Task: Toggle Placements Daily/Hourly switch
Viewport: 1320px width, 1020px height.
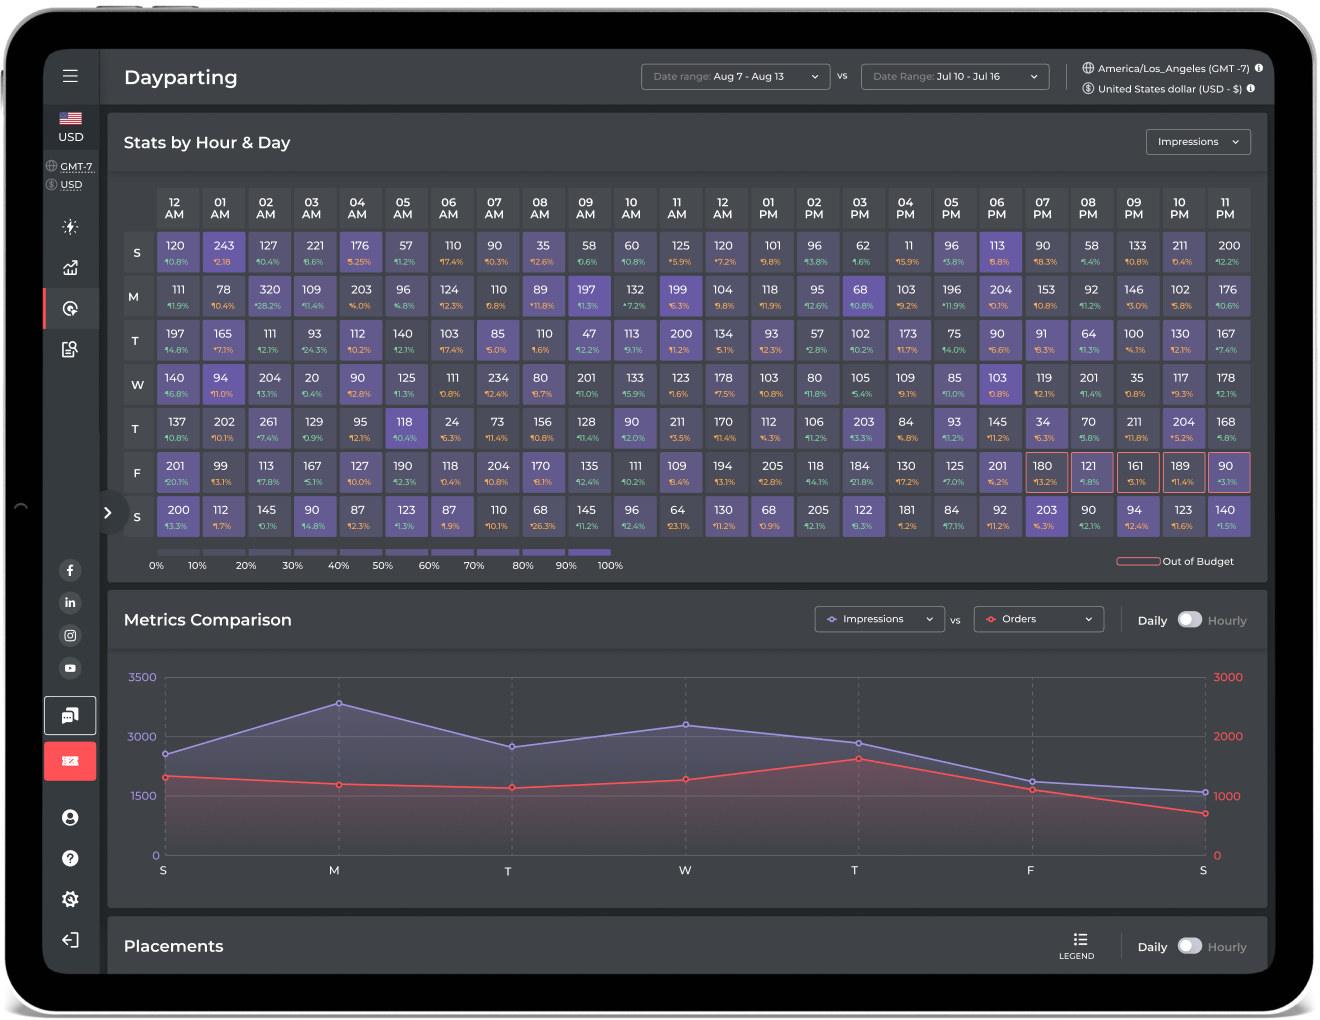Action: (1189, 946)
